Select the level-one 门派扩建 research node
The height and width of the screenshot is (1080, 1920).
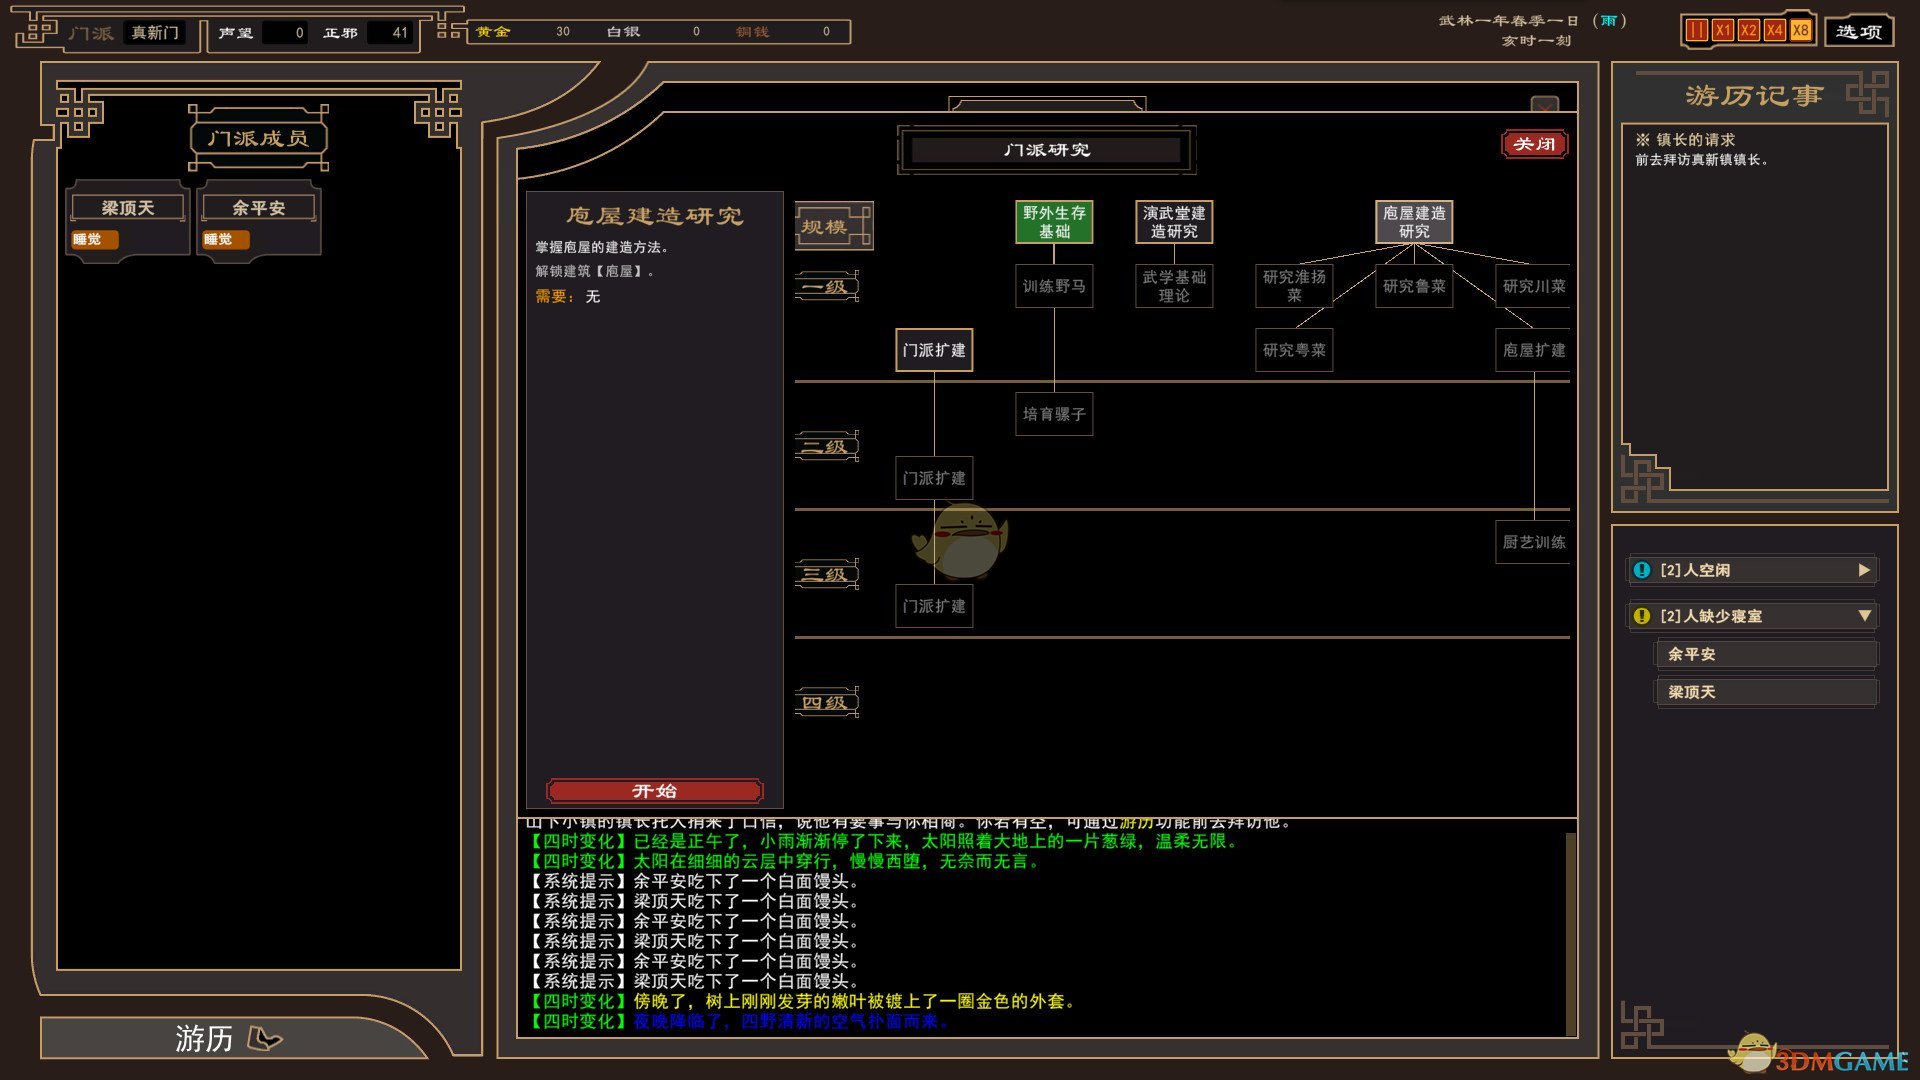tap(934, 350)
